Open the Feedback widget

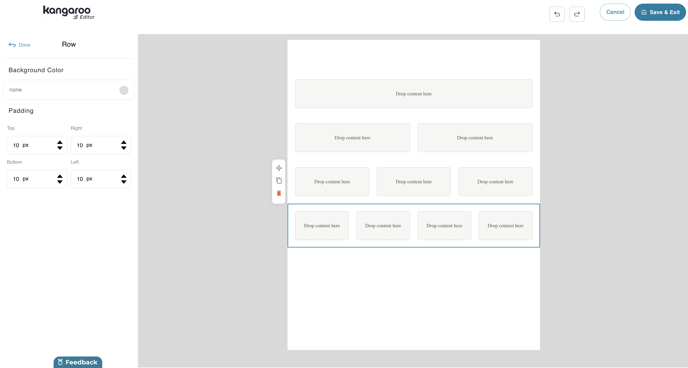pos(78,362)
